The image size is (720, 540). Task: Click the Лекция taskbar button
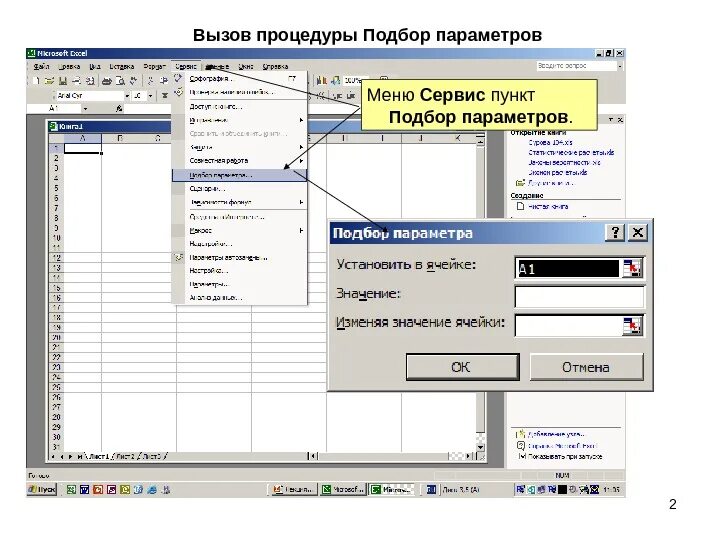pyautogui.click(x=293, y=489)
